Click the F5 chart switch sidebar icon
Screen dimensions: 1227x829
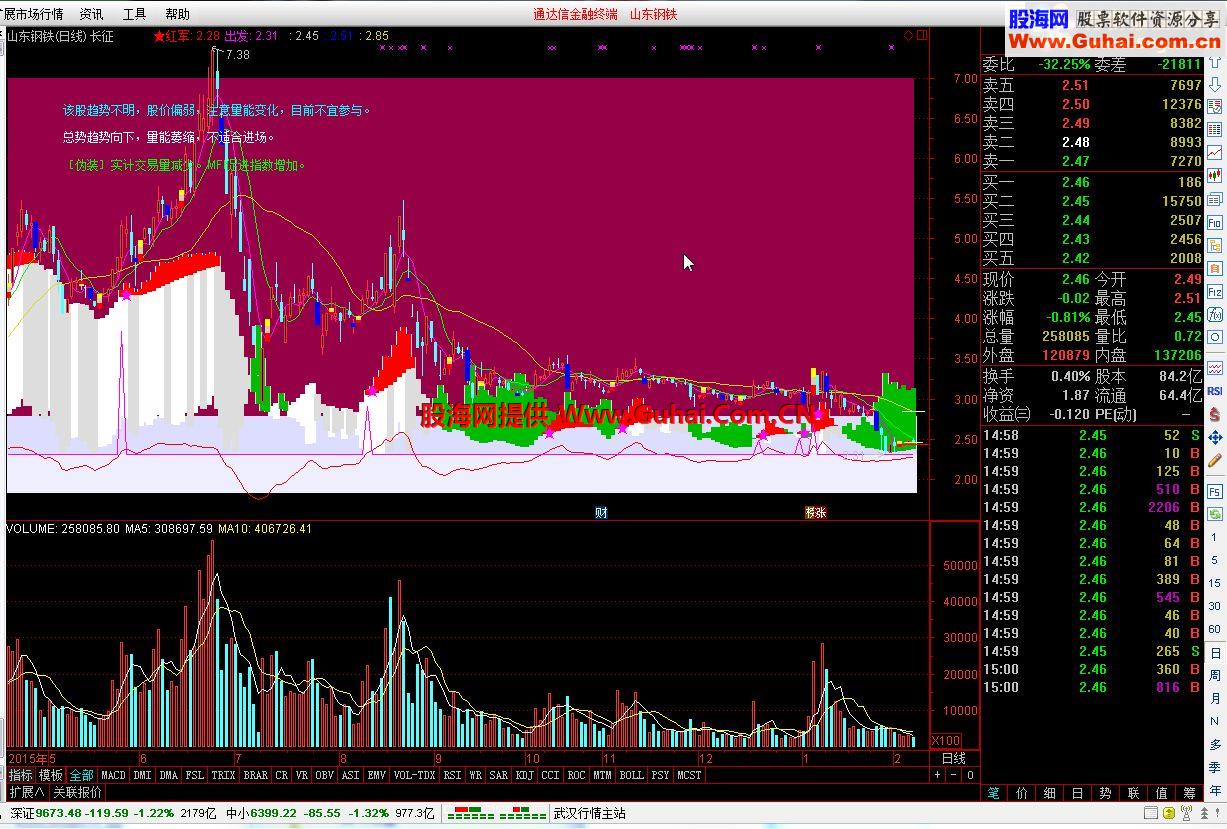[1215, 492]
